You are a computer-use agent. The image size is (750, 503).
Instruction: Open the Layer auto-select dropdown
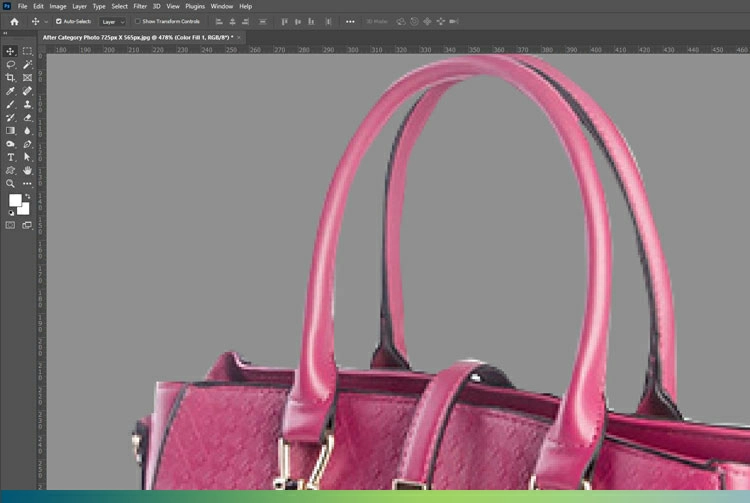pos(112,21)
